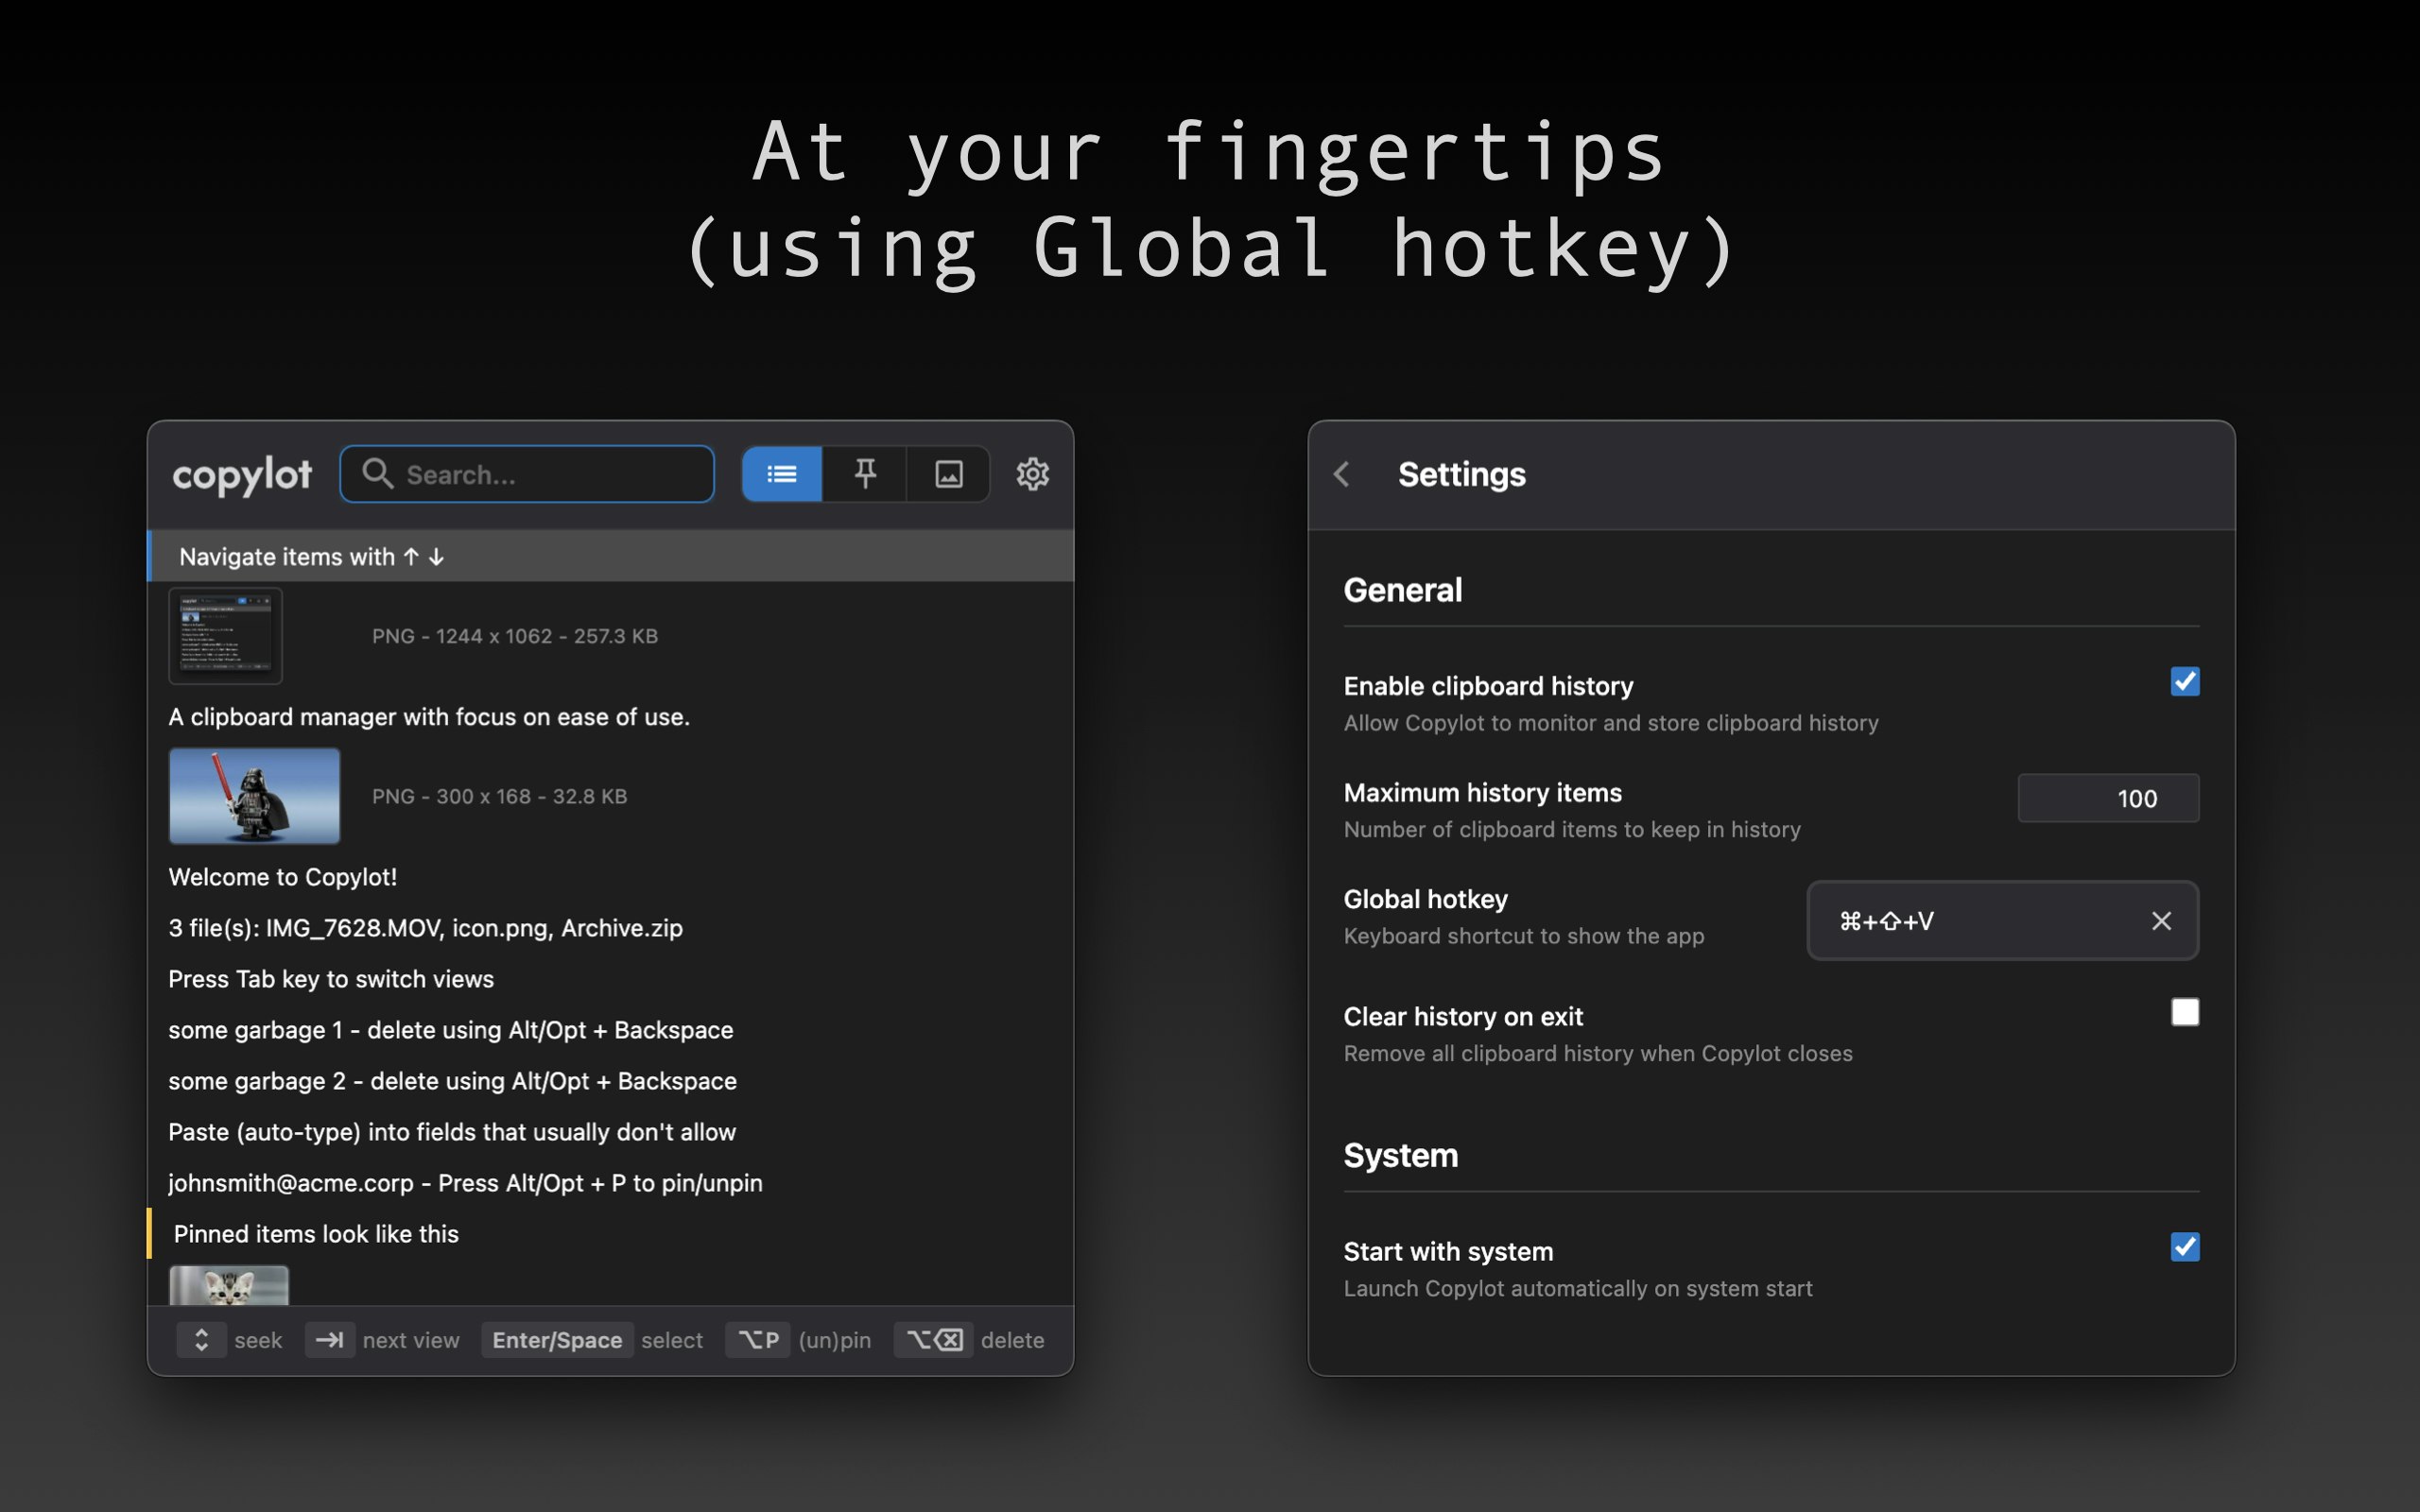Go back from Settings with the chevron
Image resolution: width=2420 pixels, height=1512 pixels.
tap(1341, 474)
